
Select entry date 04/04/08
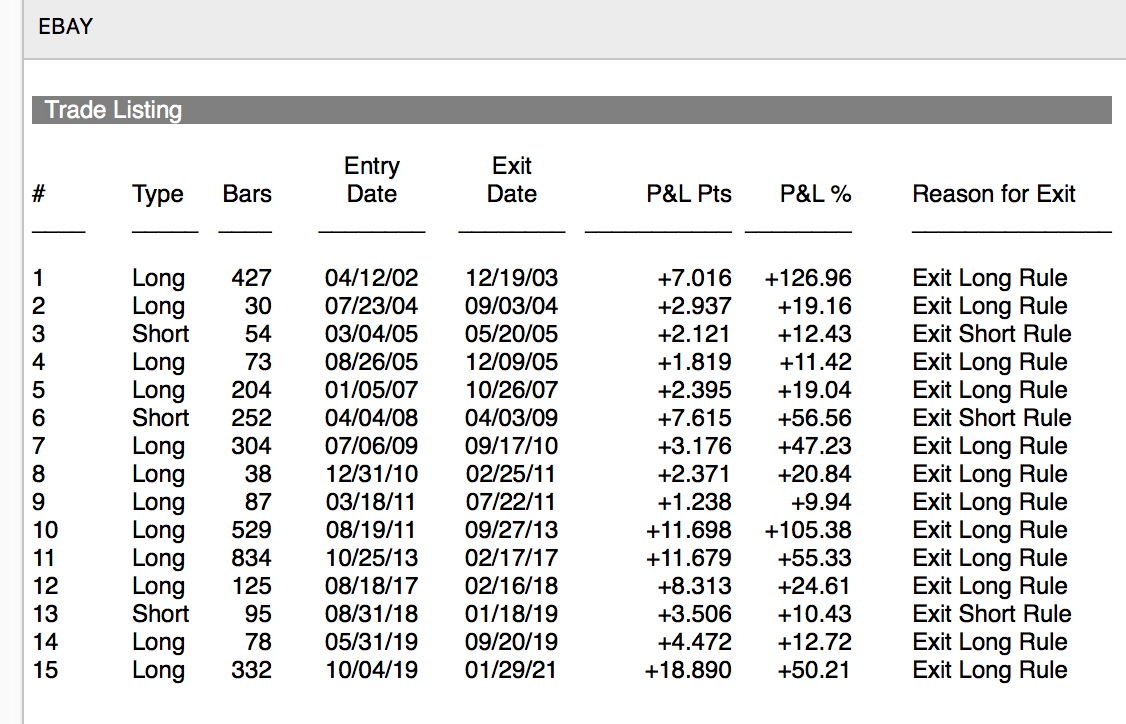pyautogui.click(x=371, y=418)
